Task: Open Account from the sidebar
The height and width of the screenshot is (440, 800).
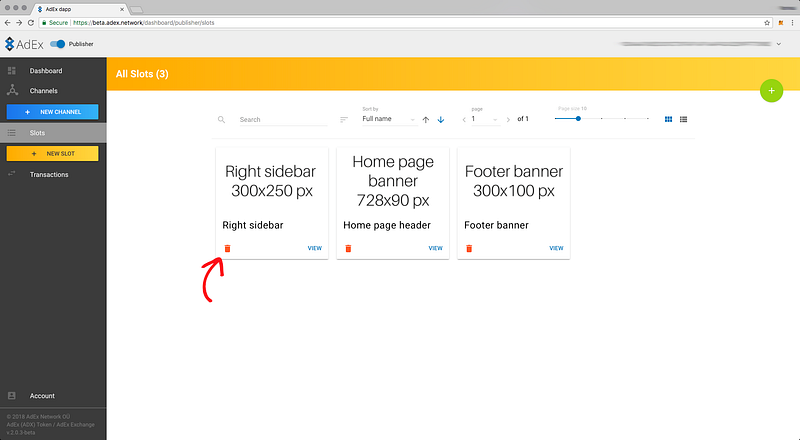Action: click(x=53, y=396)
